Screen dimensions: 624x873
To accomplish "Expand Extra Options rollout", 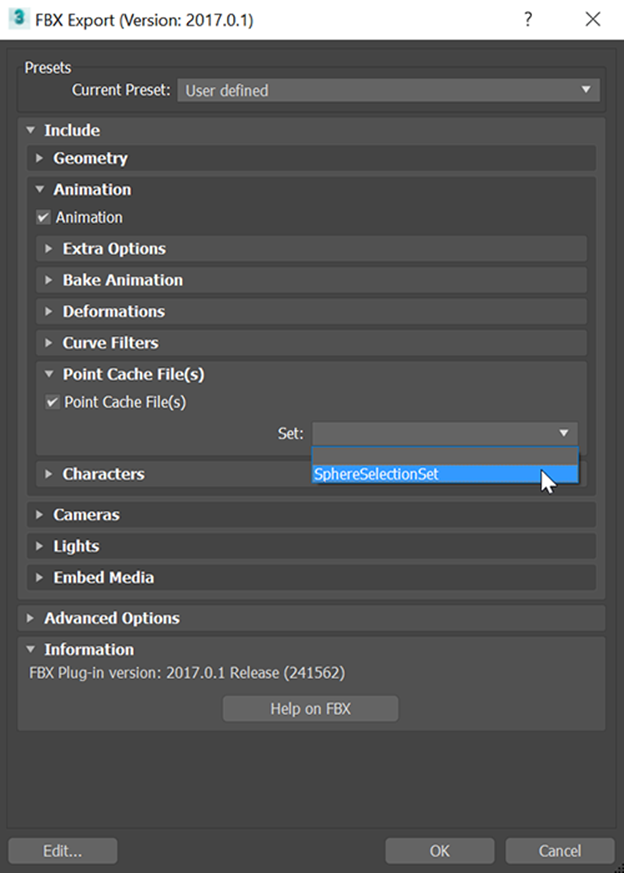I will pyautogui.click(x=311, y=248).
